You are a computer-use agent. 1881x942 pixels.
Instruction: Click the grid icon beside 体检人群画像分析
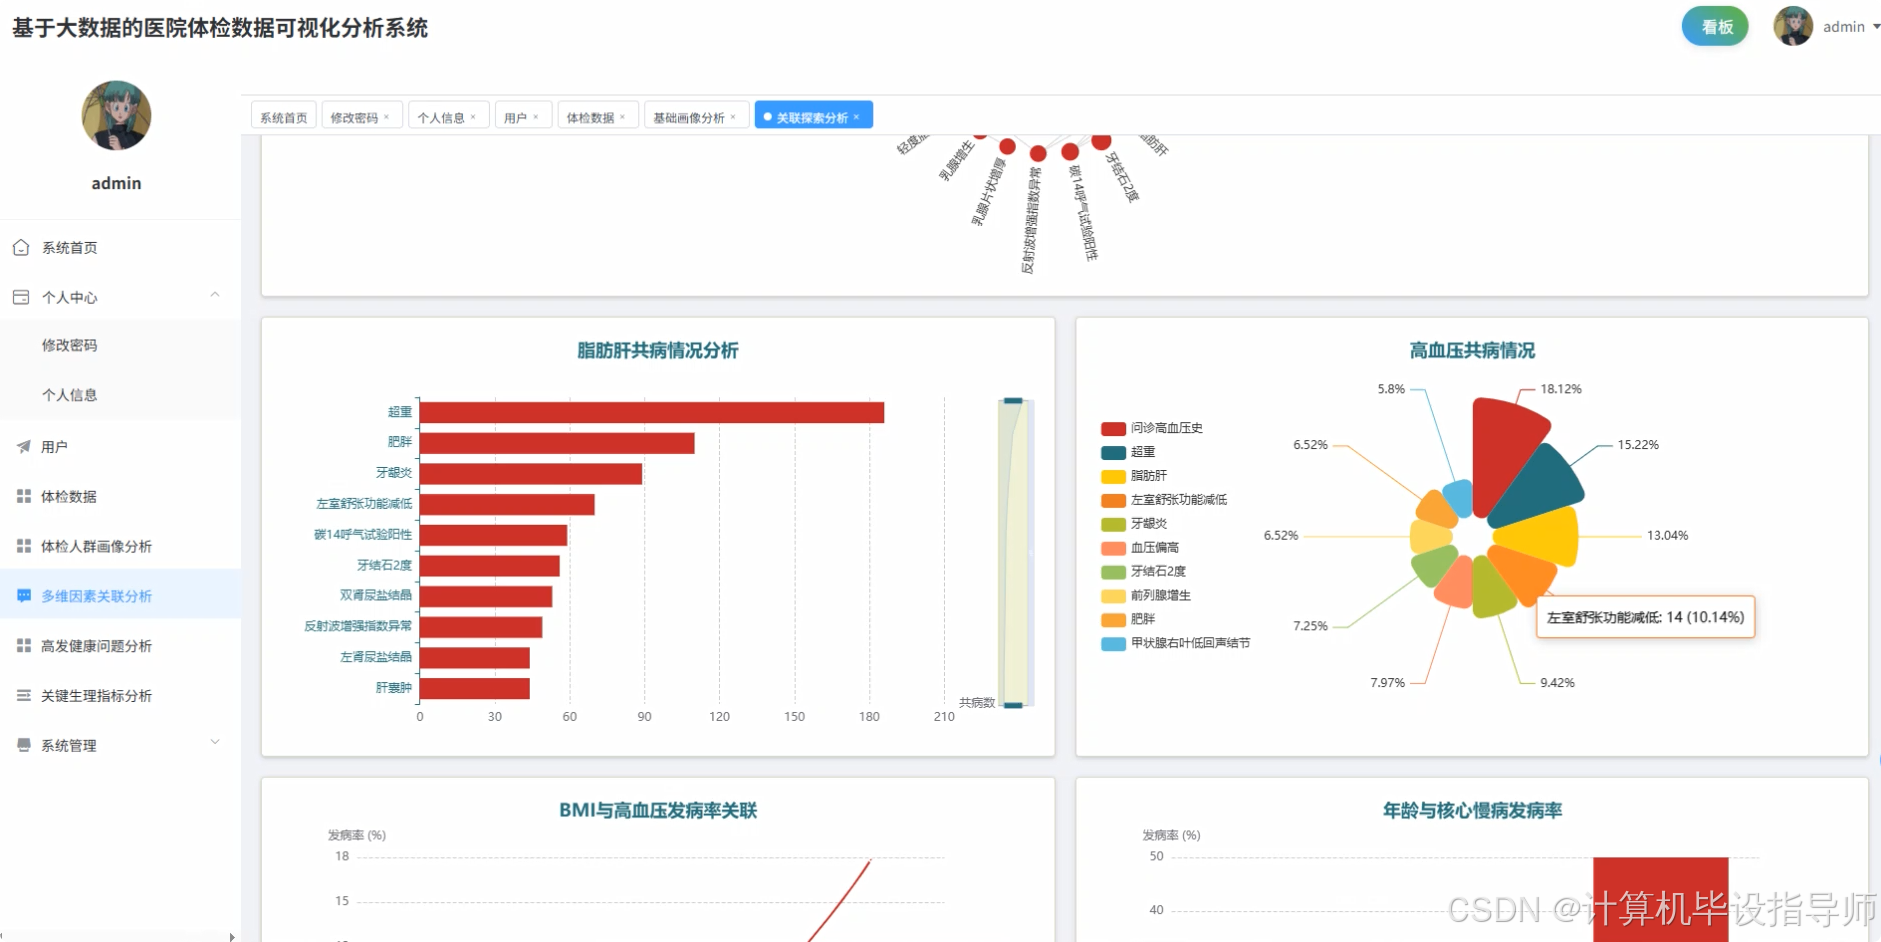tap(23, 546)
